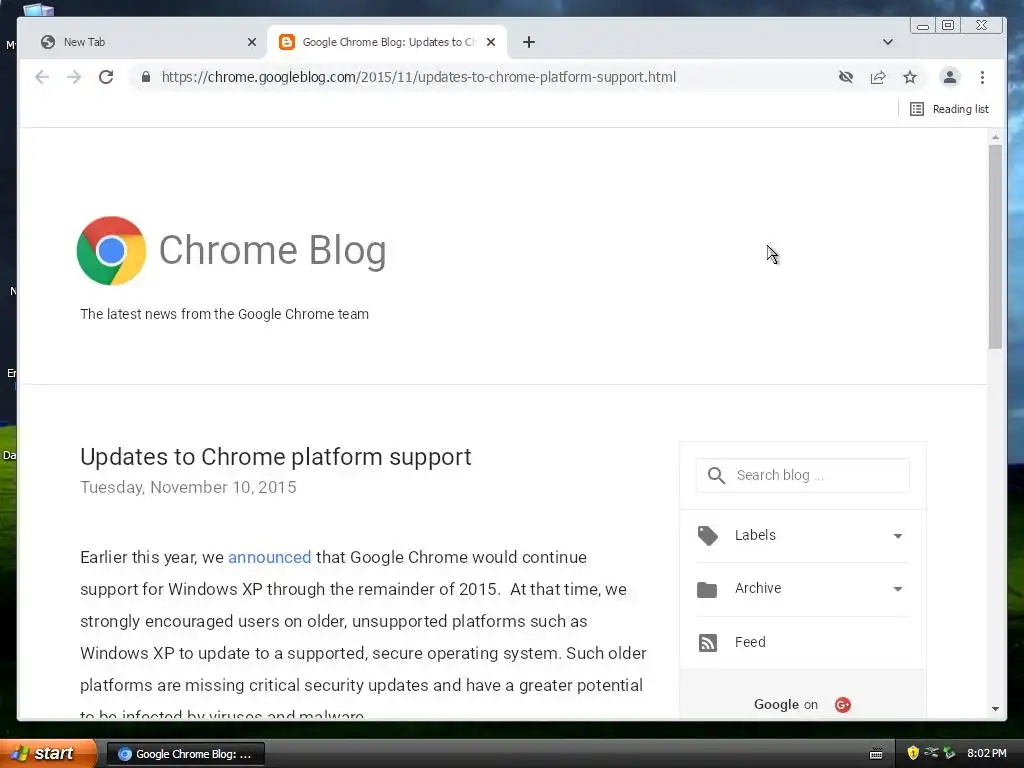Click the Archive folder icon
1024x768 pixels.
click(707, 589)
